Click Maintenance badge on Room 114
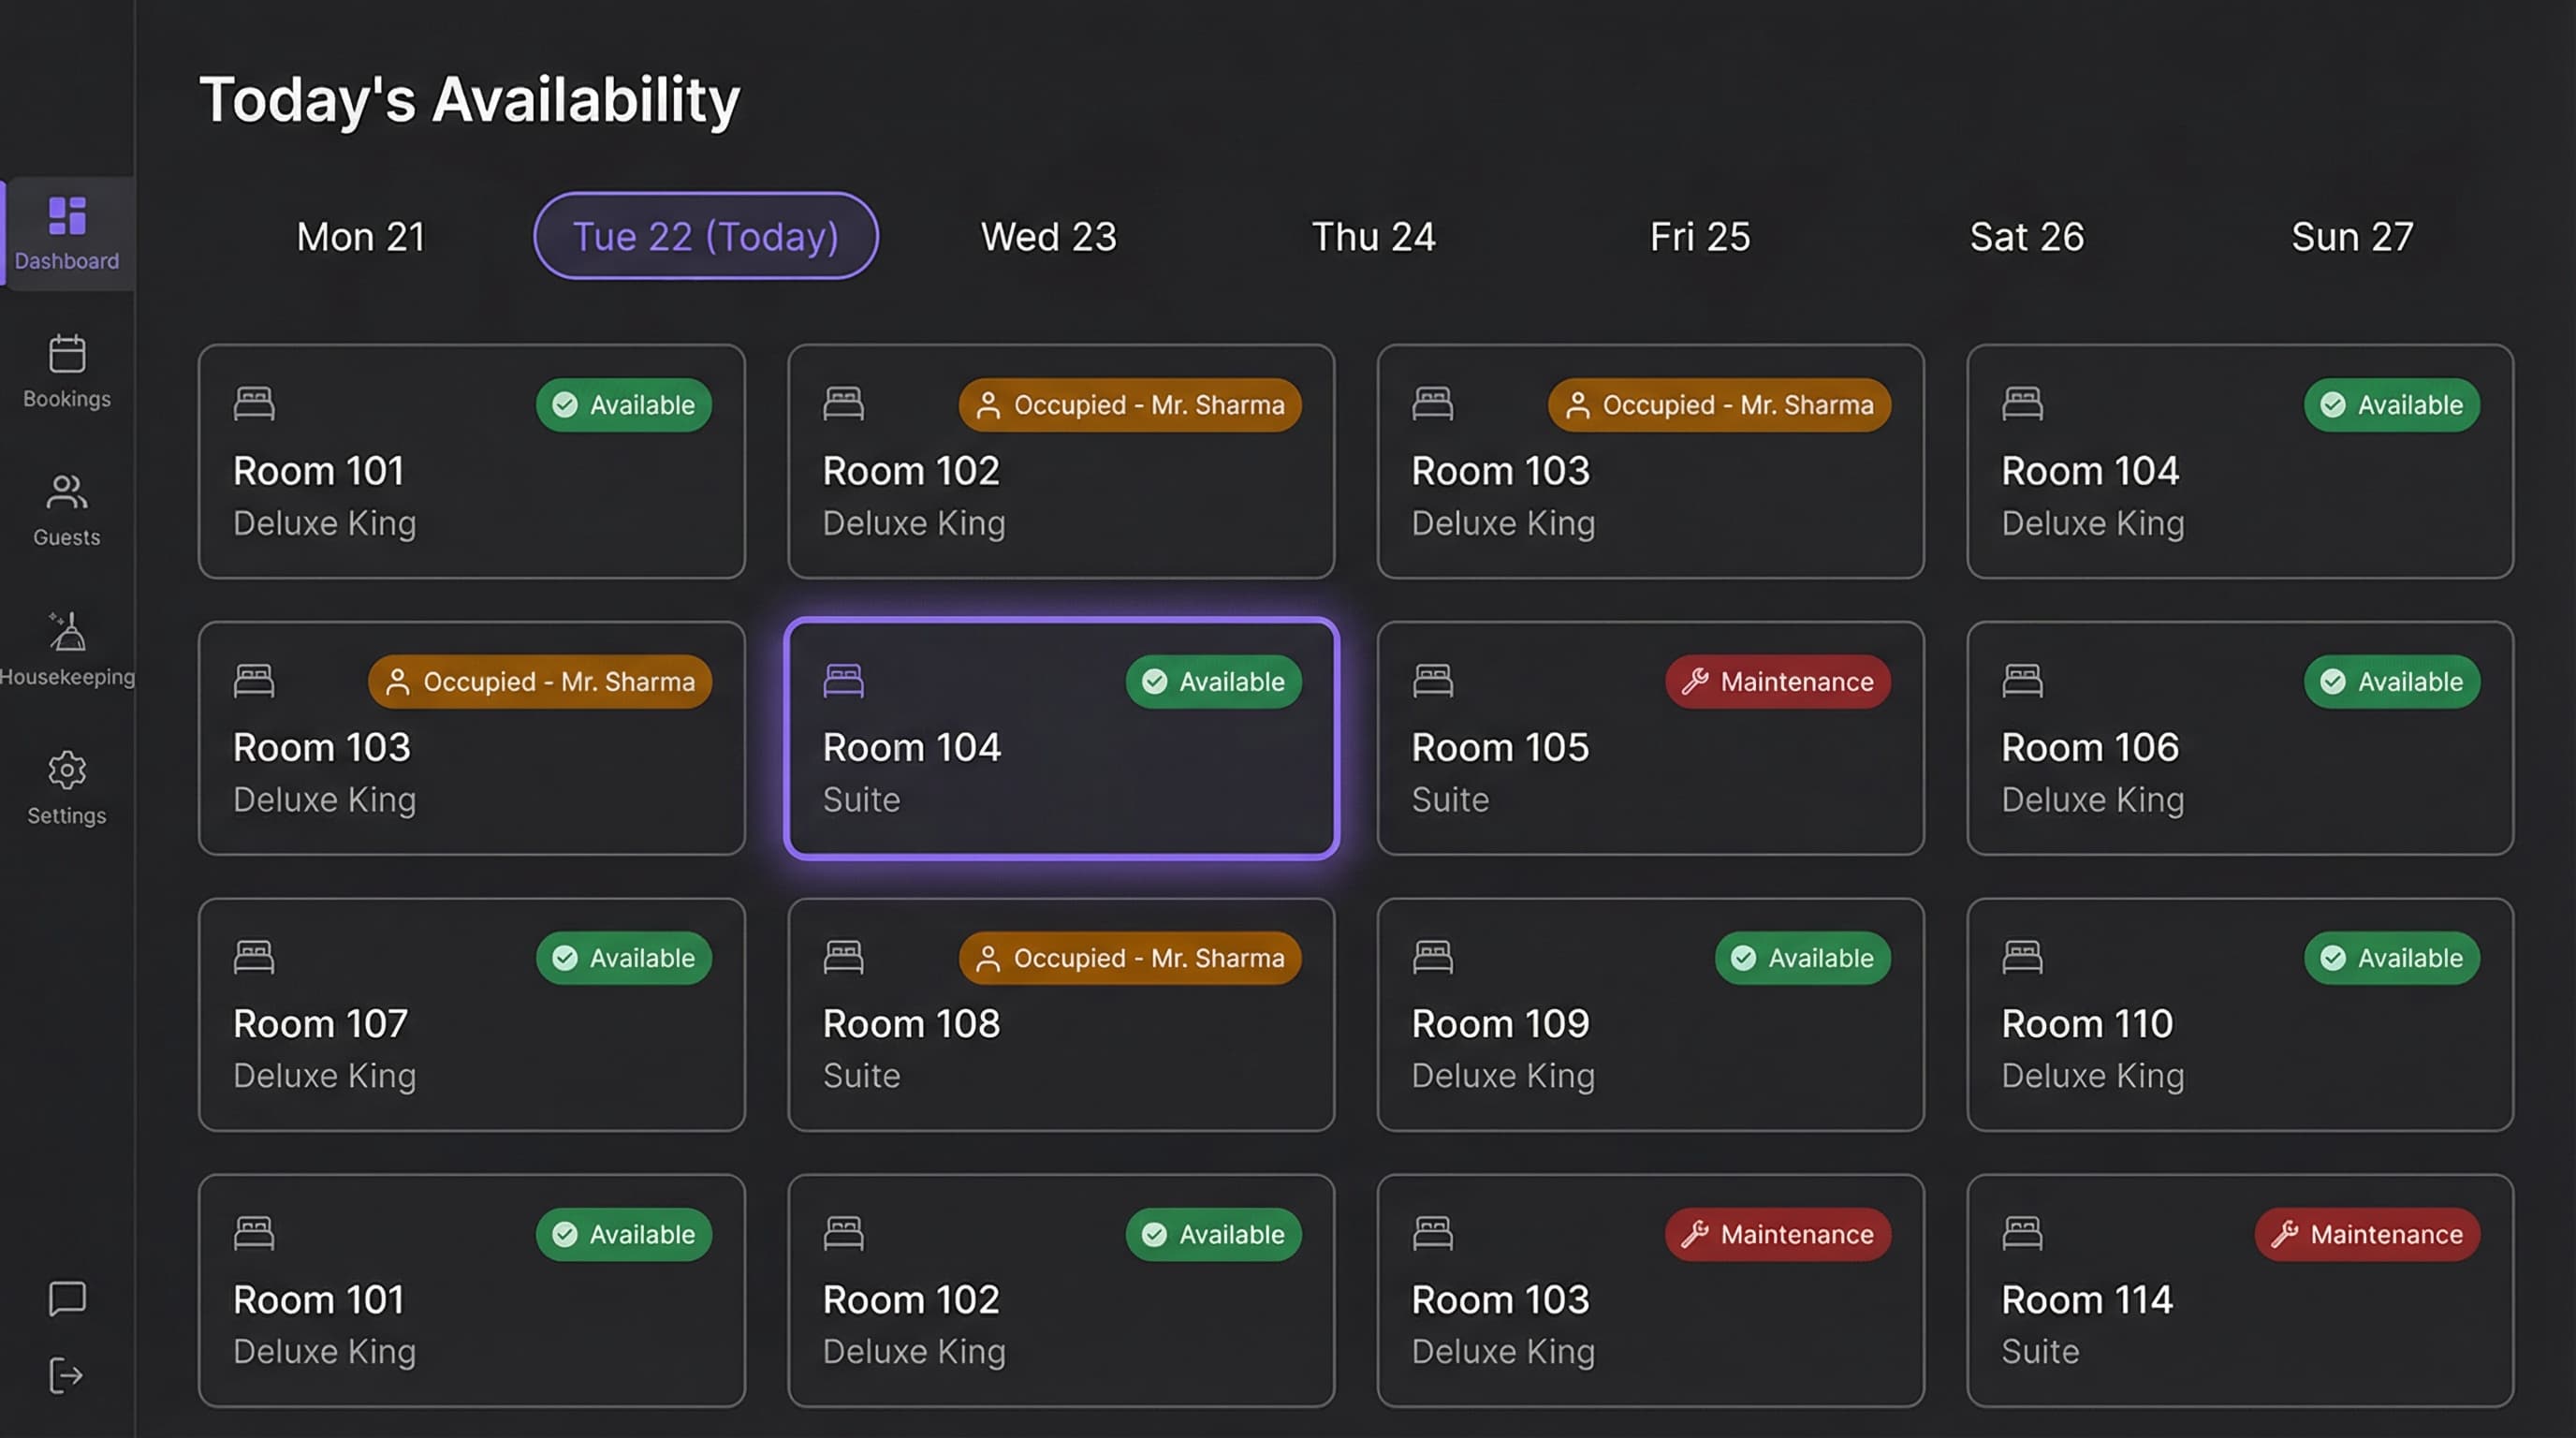The height and width of the screenshot is (1438, 2576). (x=2366, y=1234)
